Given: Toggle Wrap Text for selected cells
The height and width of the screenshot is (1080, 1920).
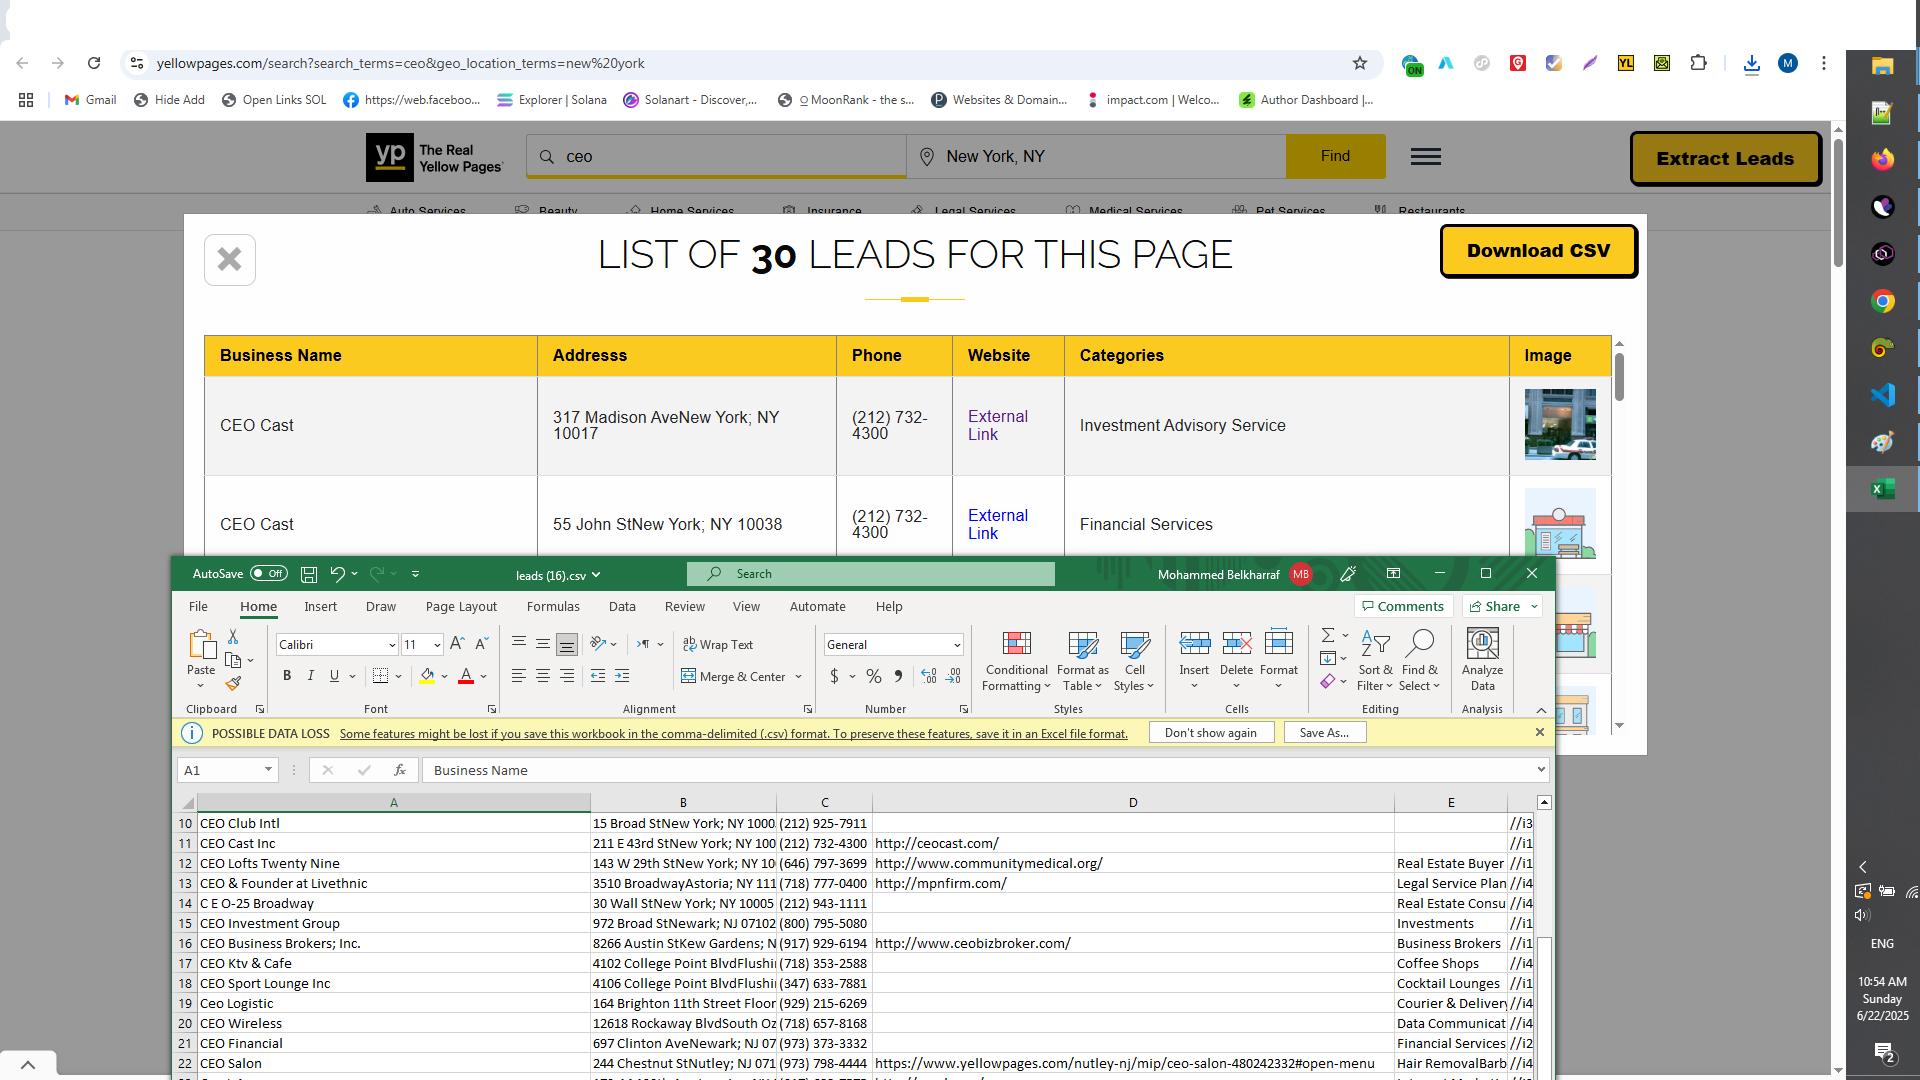Looking at the screenshot, I should click(718, 645).
